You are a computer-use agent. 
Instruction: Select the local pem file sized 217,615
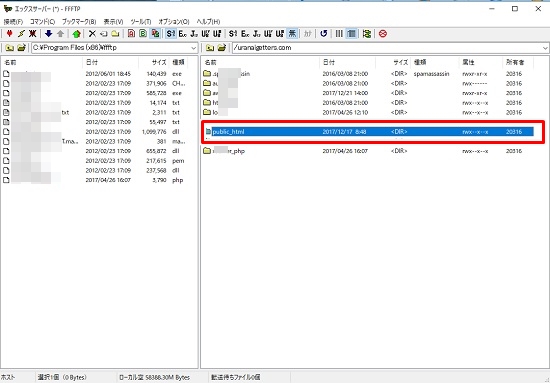(95, 161)
